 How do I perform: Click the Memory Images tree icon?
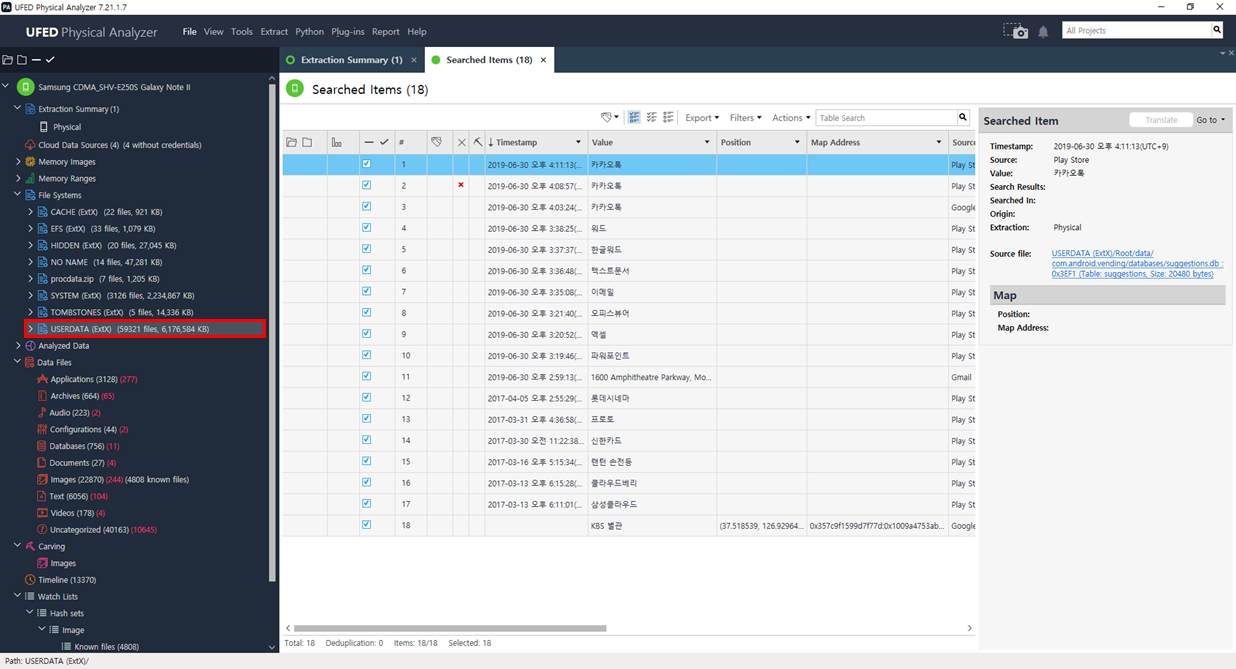click(x=30, y=162)
